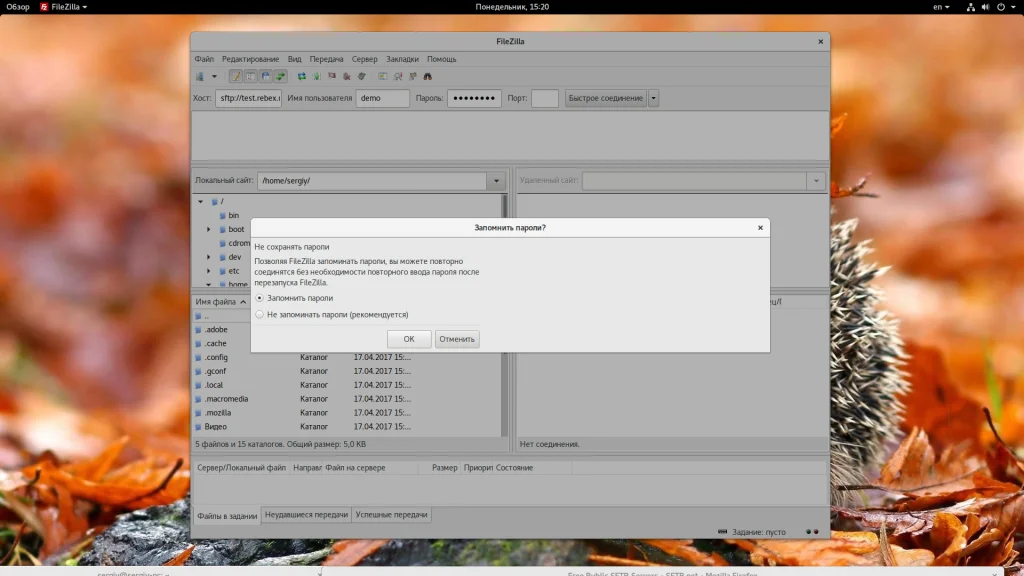1024x576 pixels.
Task: Switch to the 'Неудавшиеся передачи' tab
Action: click(x=306, y=515)
